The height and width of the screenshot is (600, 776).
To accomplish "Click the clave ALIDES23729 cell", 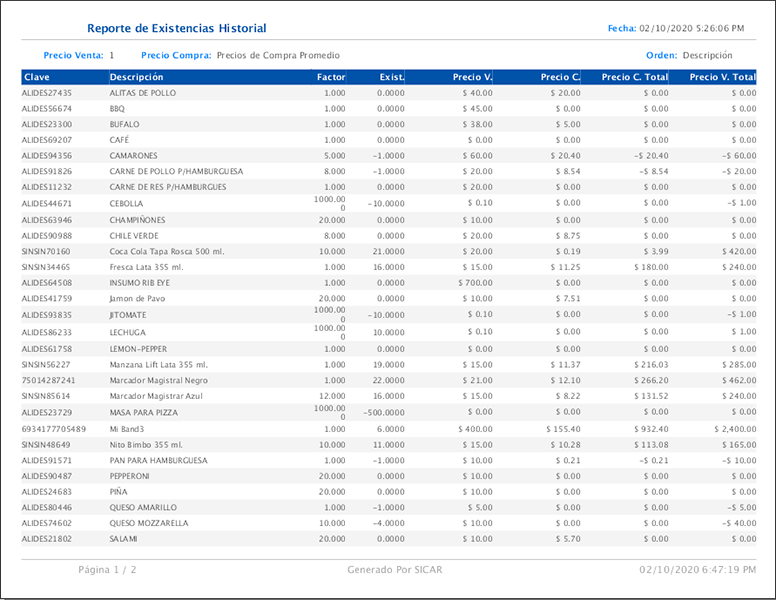I will pyautogui.click(x=47, y=412).
